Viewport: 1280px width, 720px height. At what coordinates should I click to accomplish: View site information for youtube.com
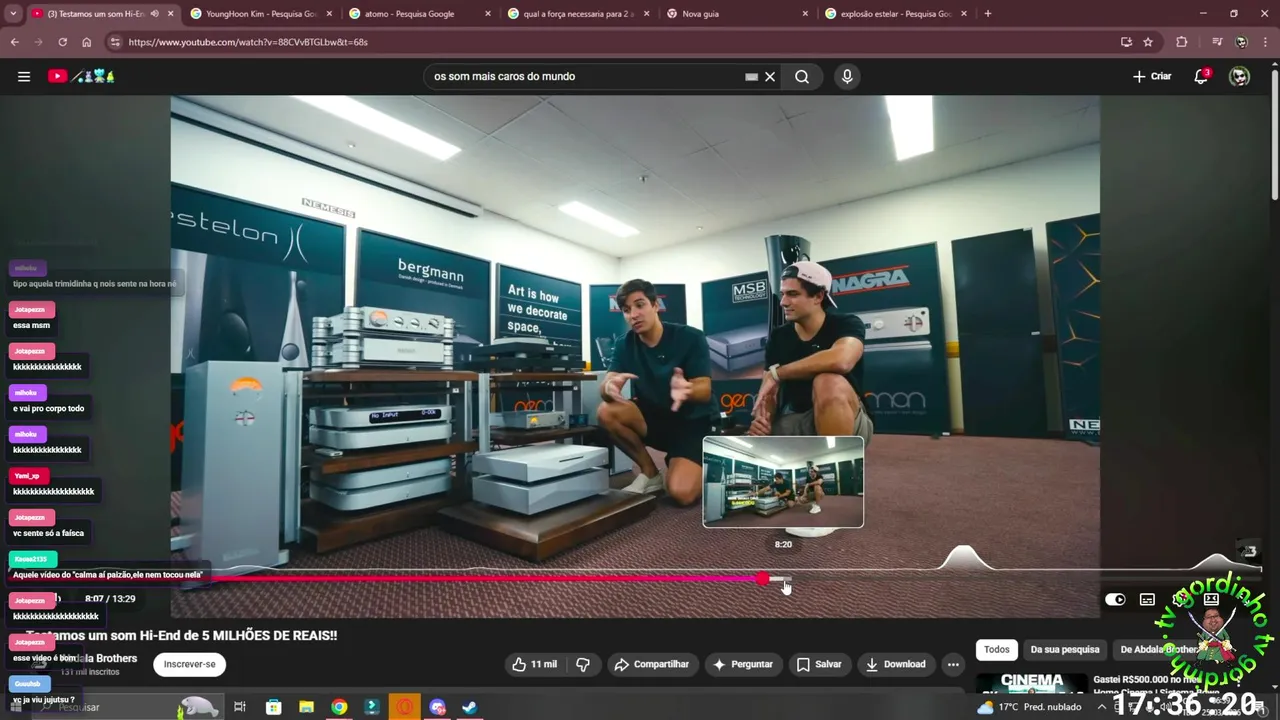(115, 42)
